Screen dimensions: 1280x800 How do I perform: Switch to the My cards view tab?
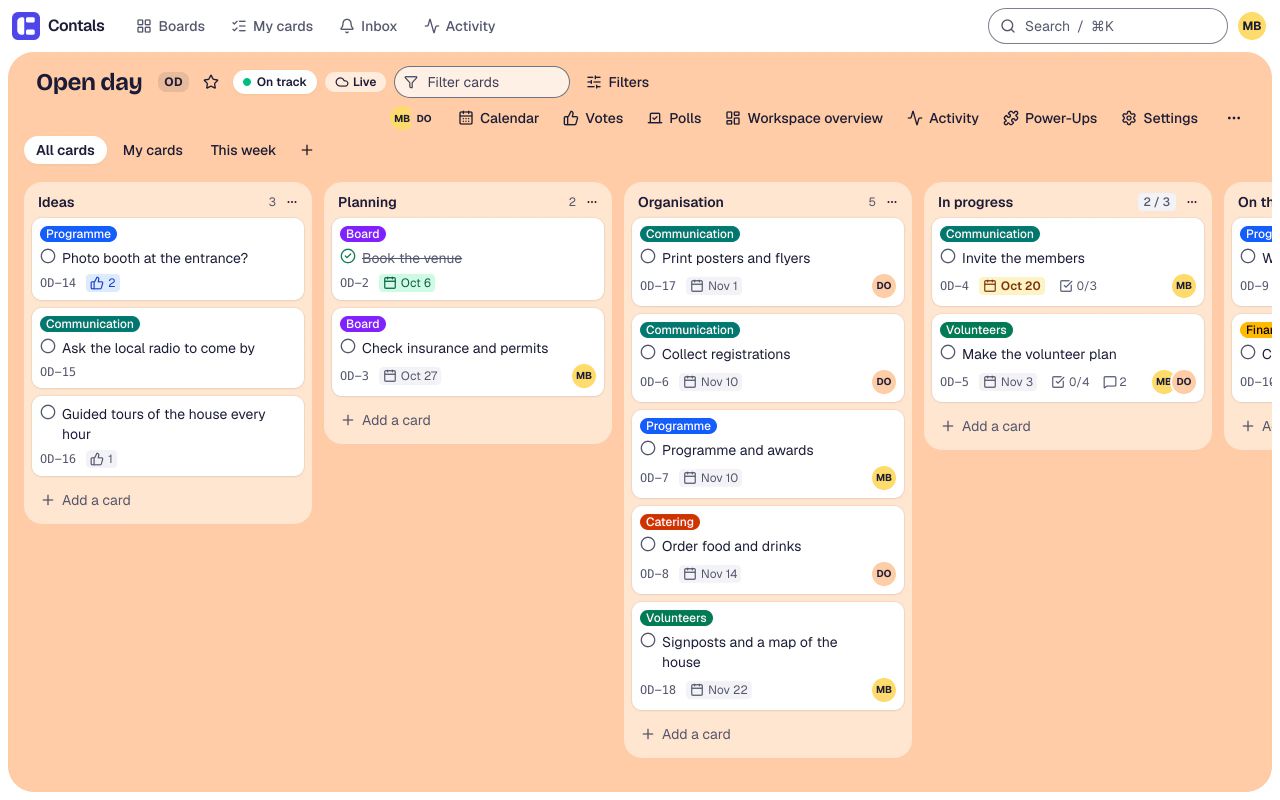pyautogui.click(x=153, y=150)
